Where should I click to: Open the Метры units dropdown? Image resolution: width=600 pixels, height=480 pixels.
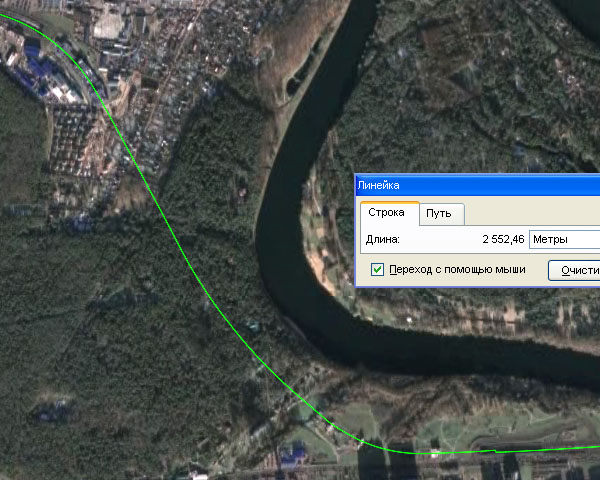564,240
